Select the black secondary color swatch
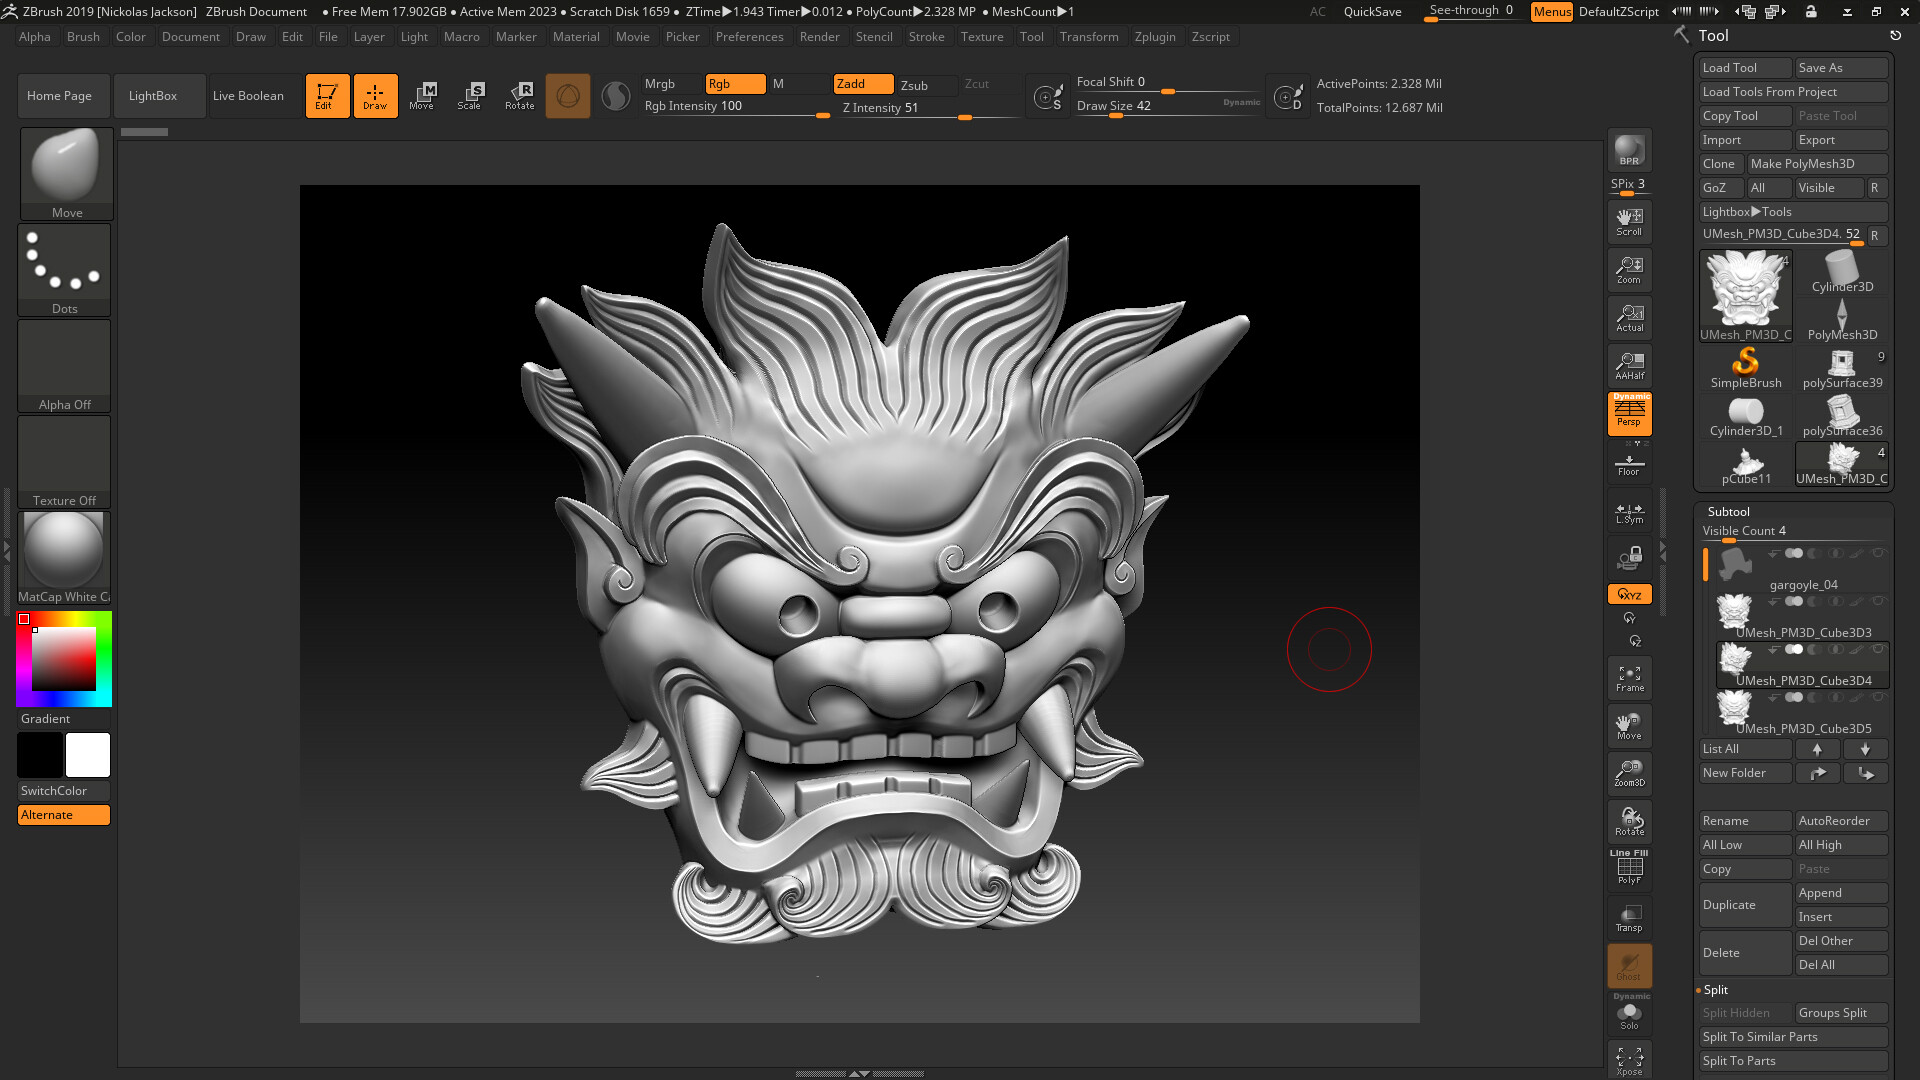 coord(40,755)
